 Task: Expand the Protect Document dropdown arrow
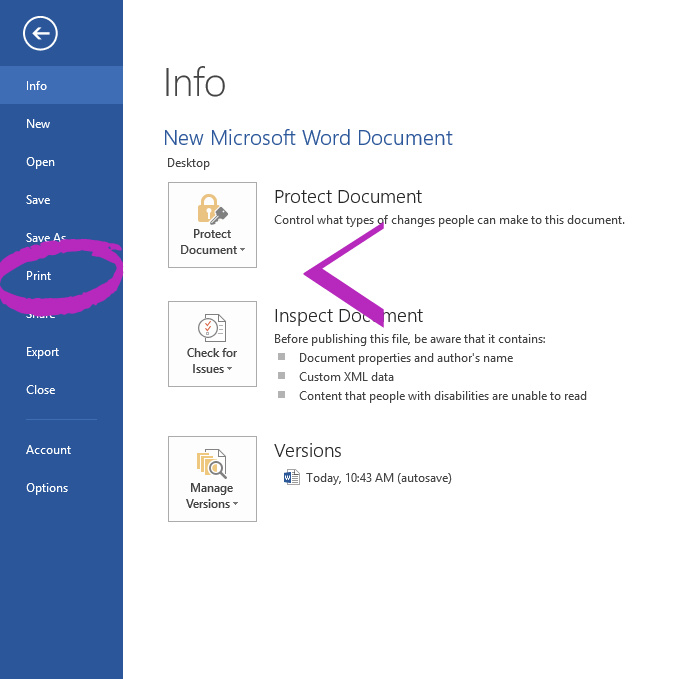coord(242,251)
